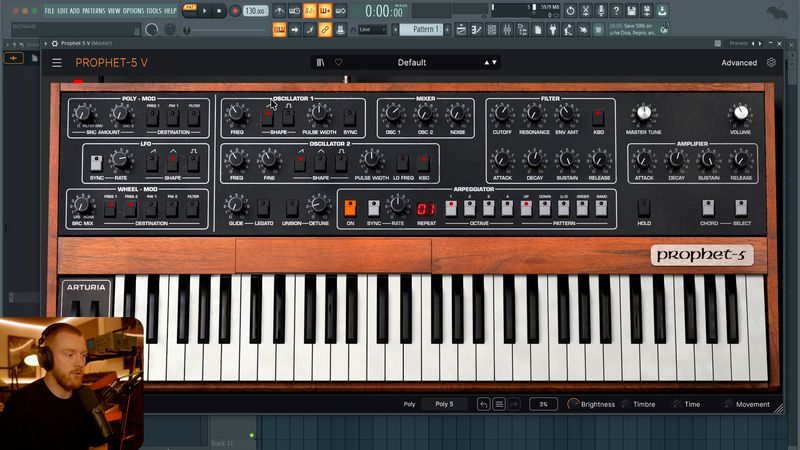The height and width of the screenshot is (450, 800).
Task: Open the TOOLS menu
Action: tap(154, 11)
